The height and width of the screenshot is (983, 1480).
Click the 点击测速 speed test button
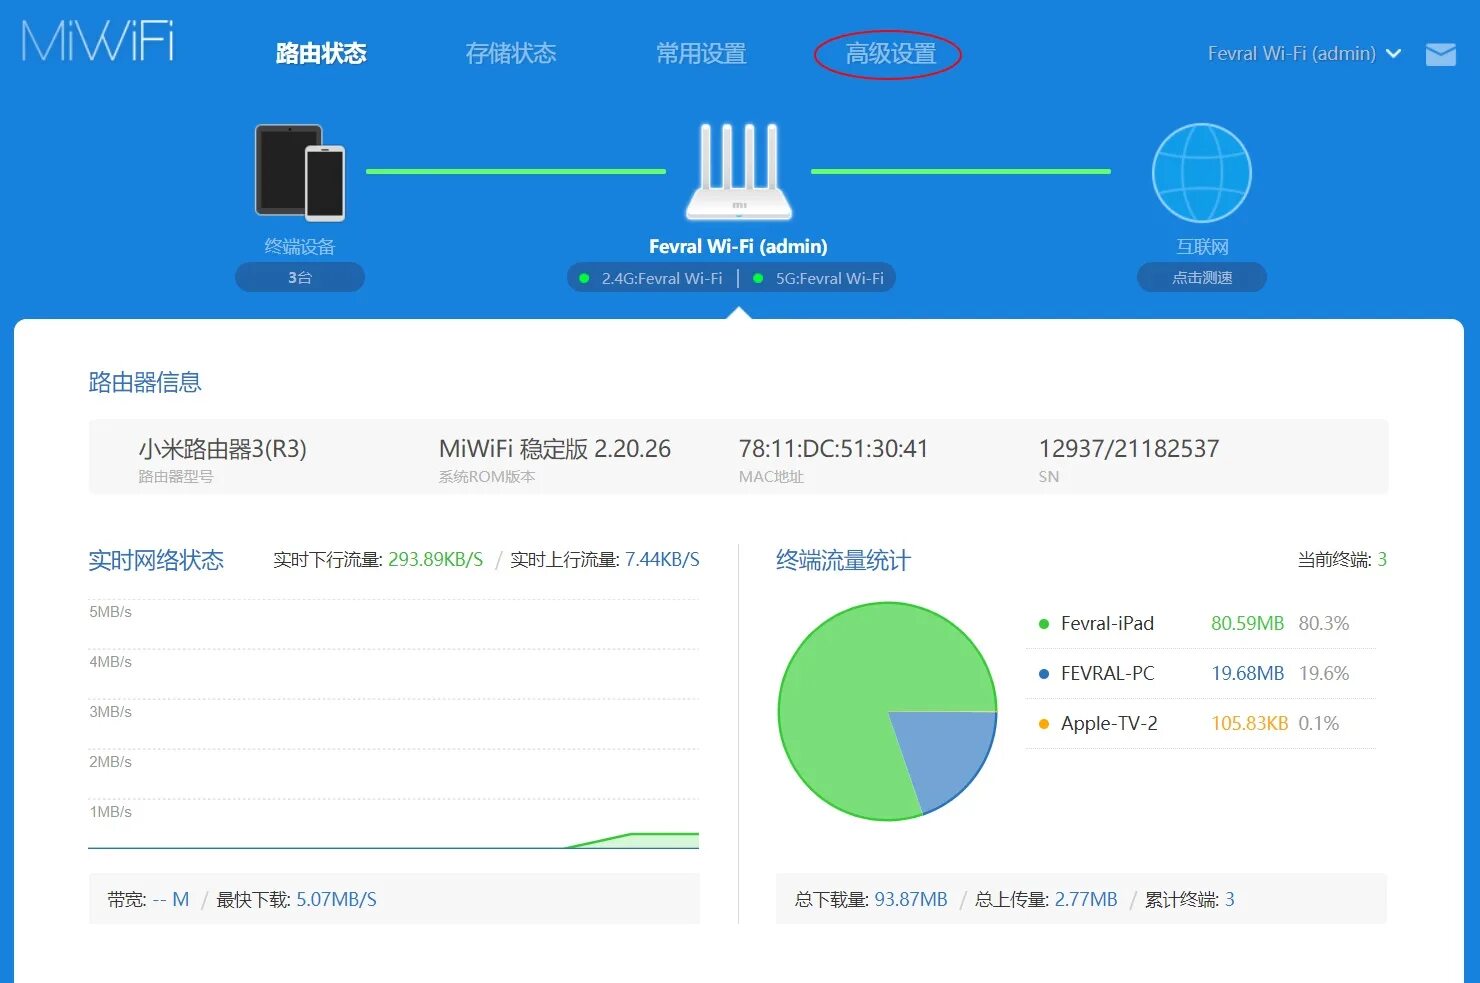tap(1202, 277)
